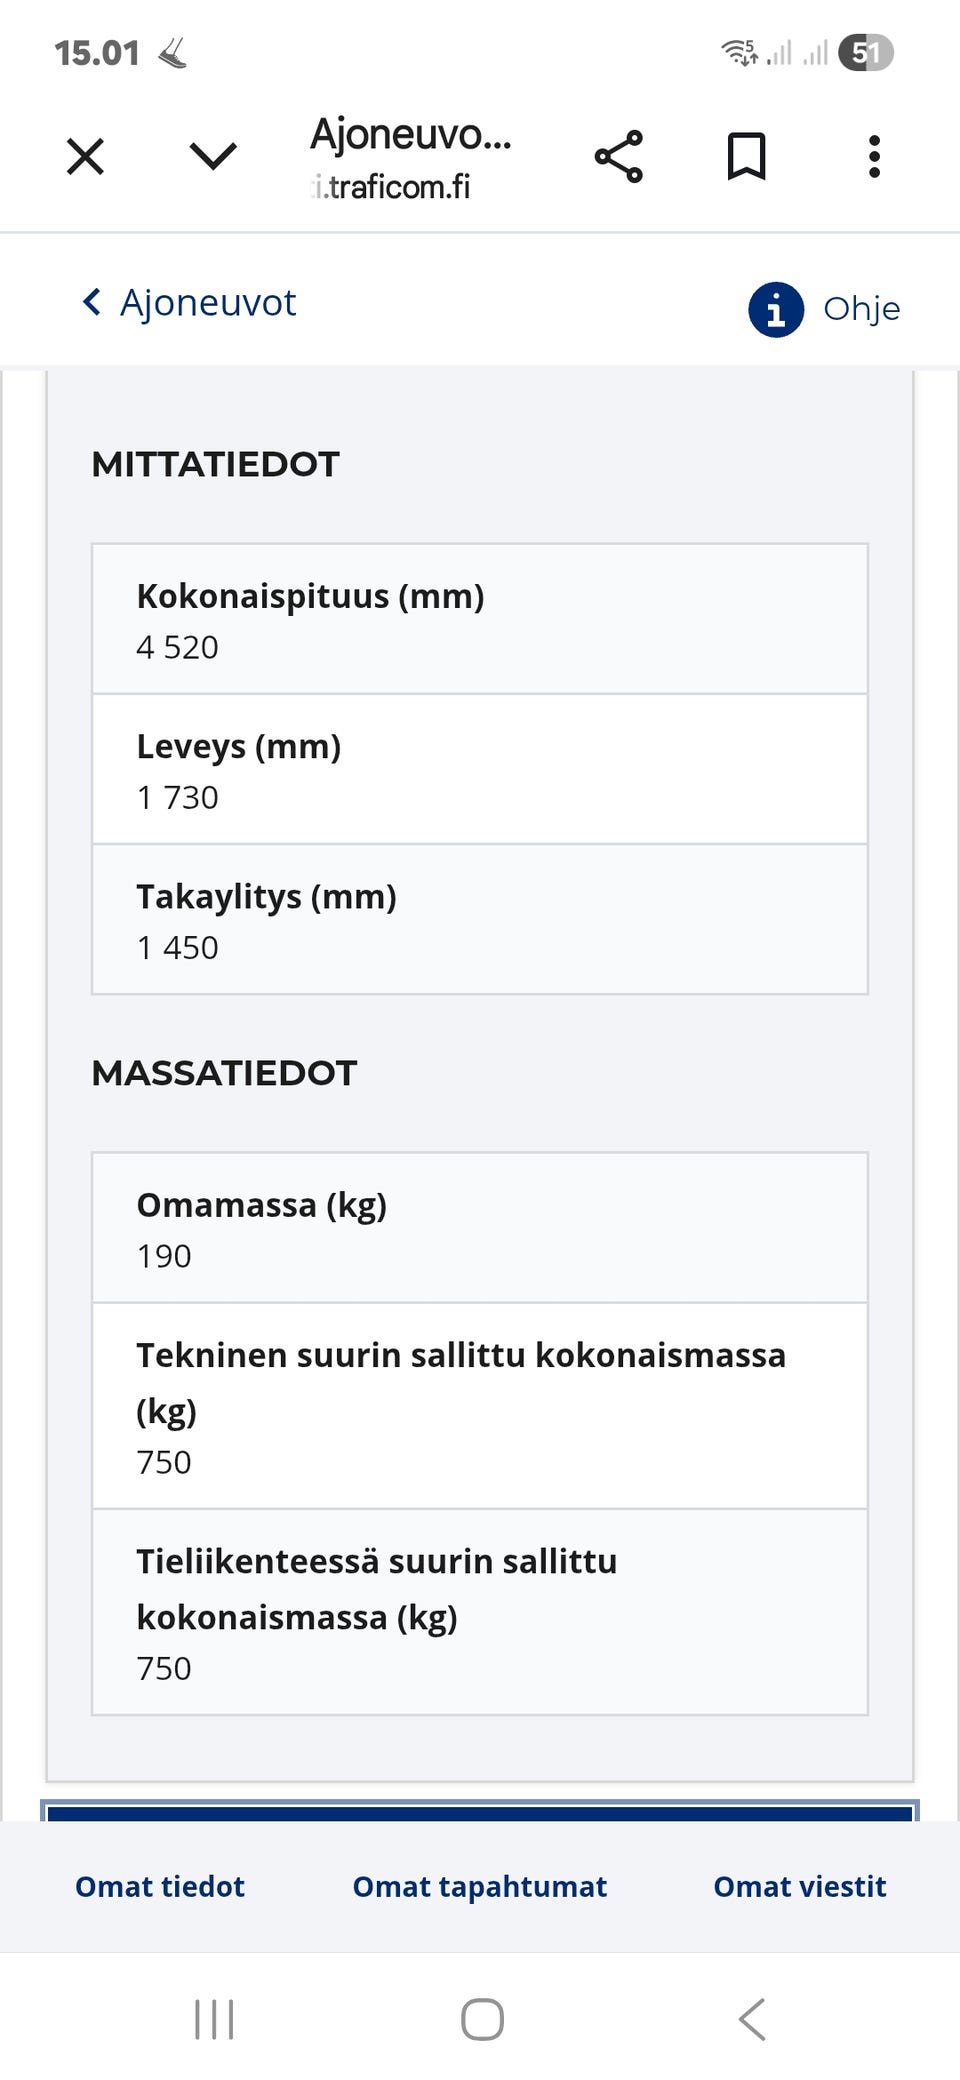
Task: Switch to Omat tiedot tab
Action: (158, 1886)
